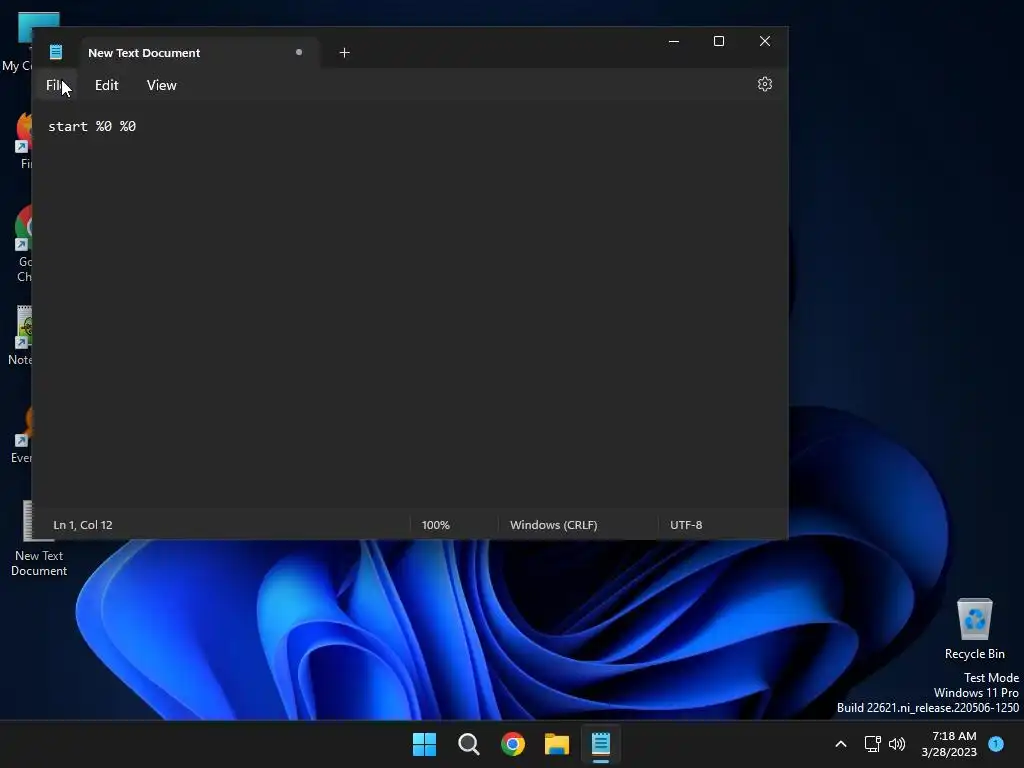Click the Notepad app icon in title bar
Screen dimensions: 1024x768
pyautogui.click(x=56, y=52)
